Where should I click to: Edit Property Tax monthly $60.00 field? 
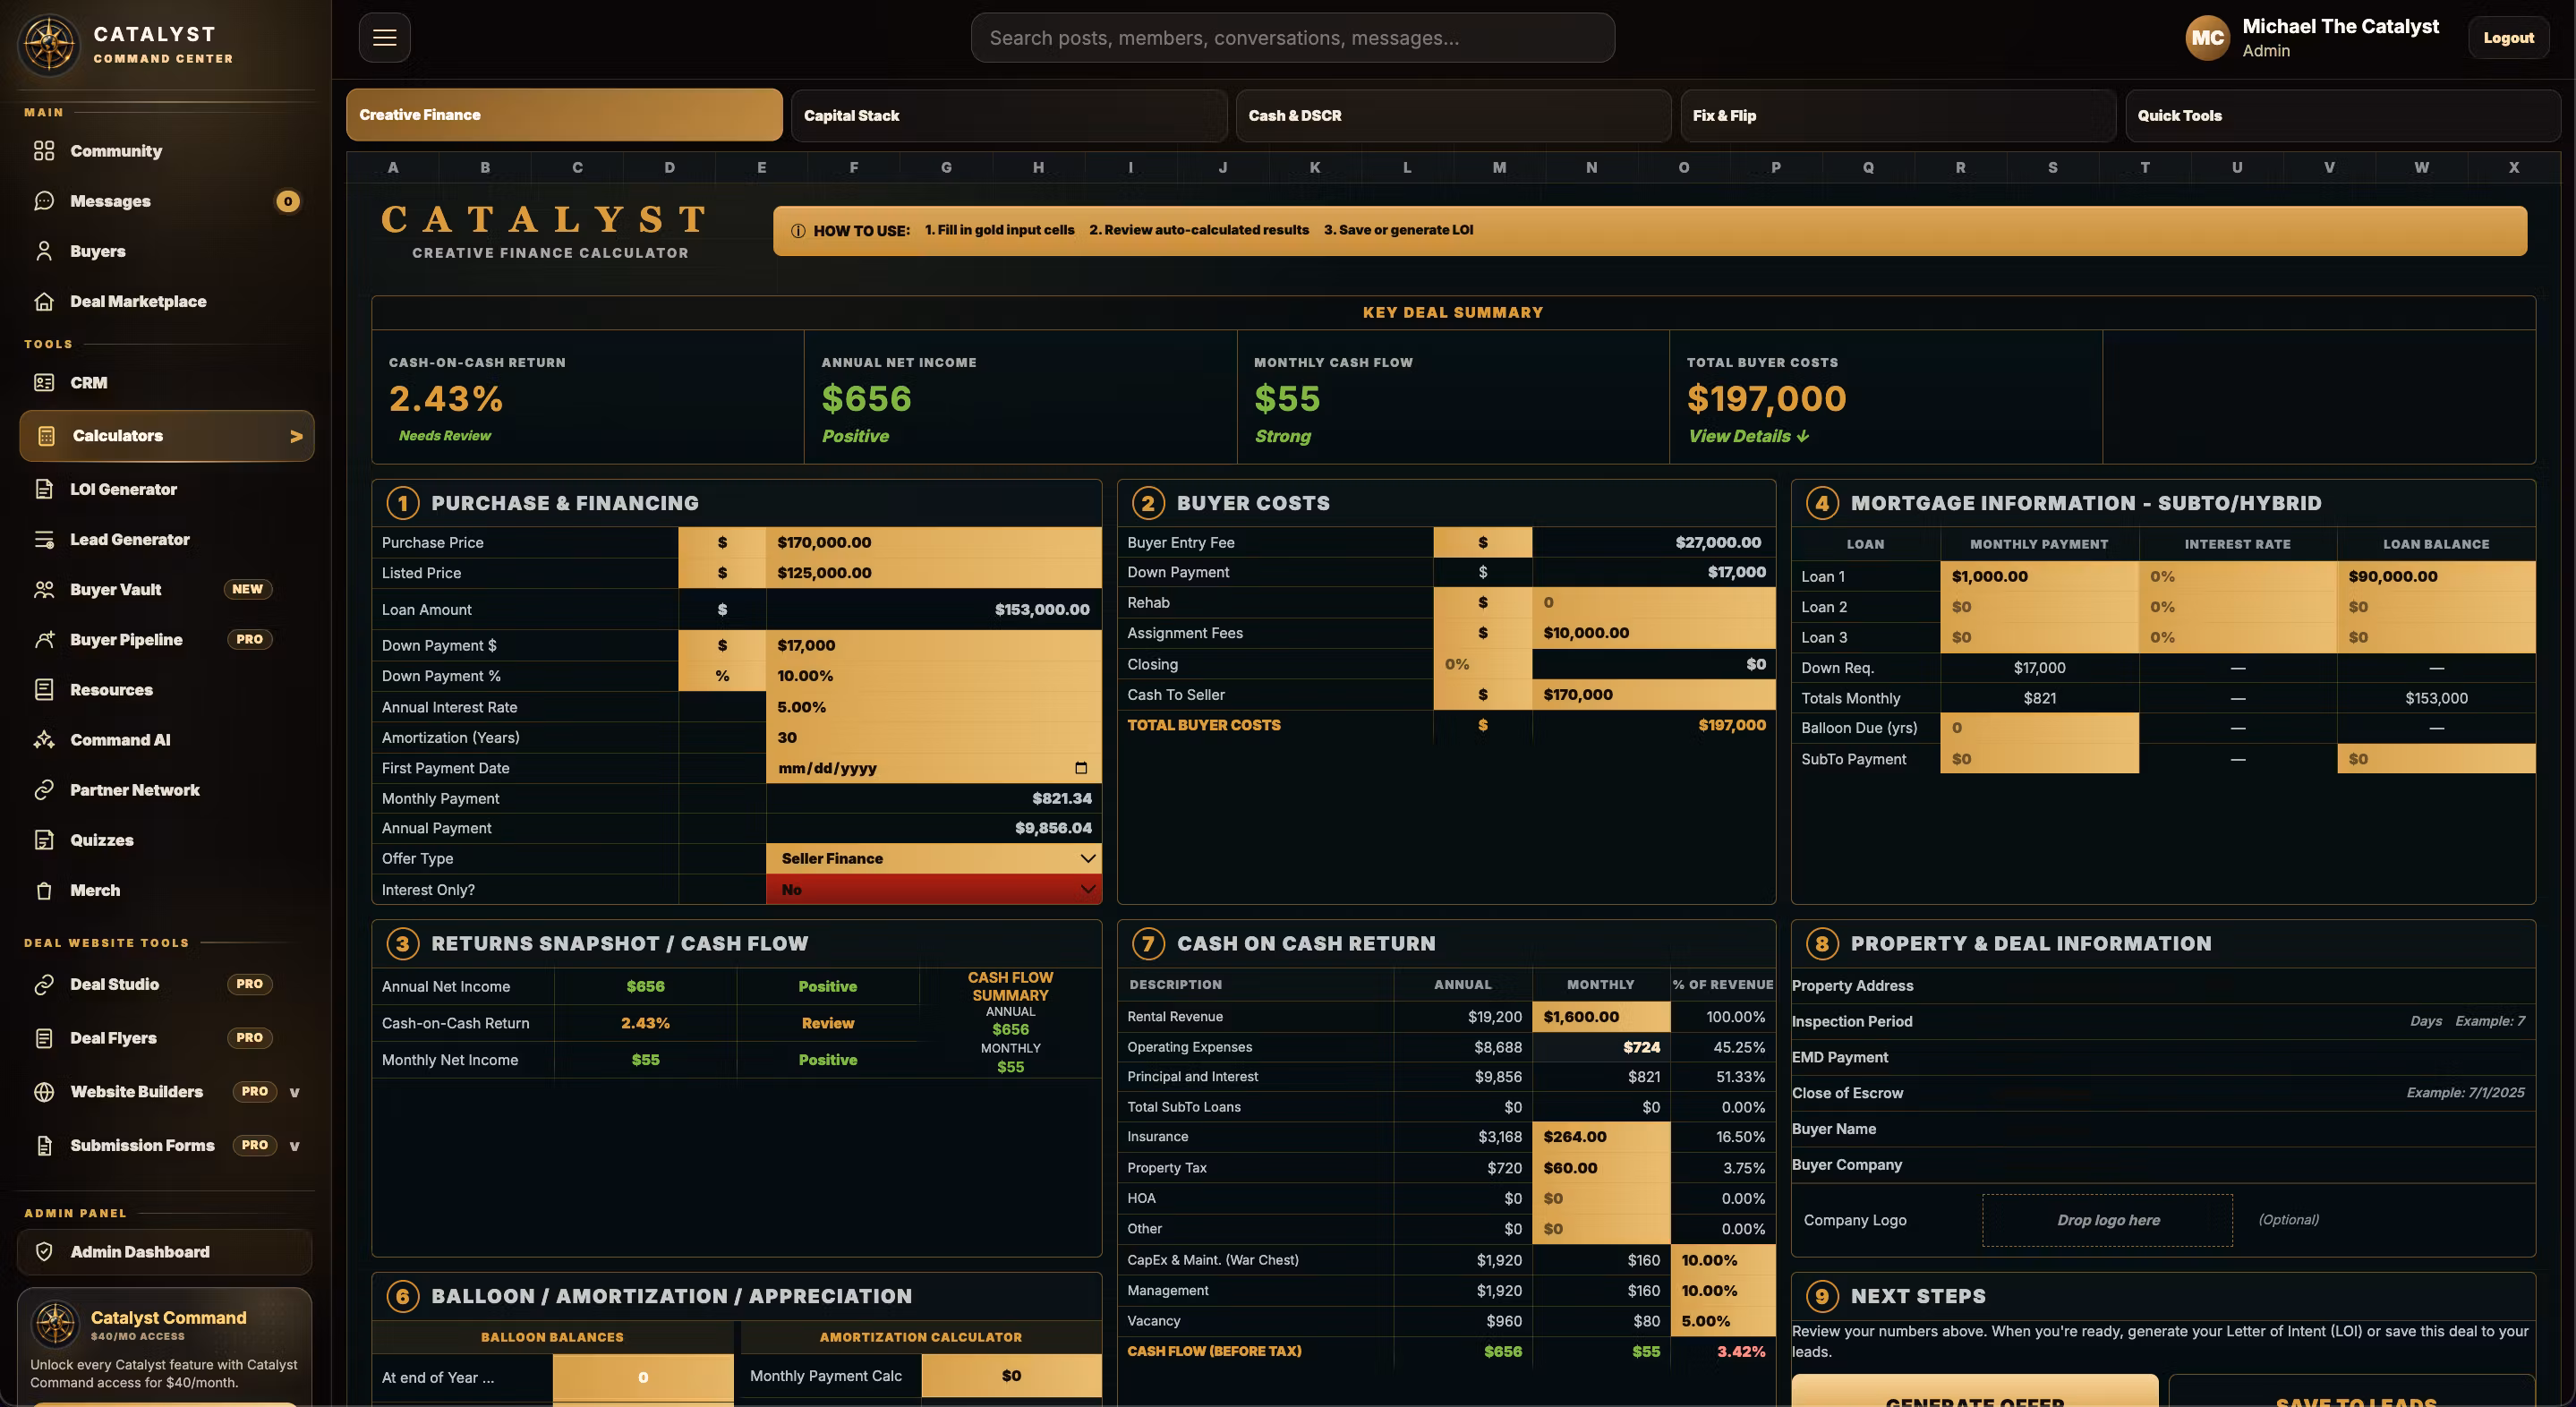[1601, 1168]
